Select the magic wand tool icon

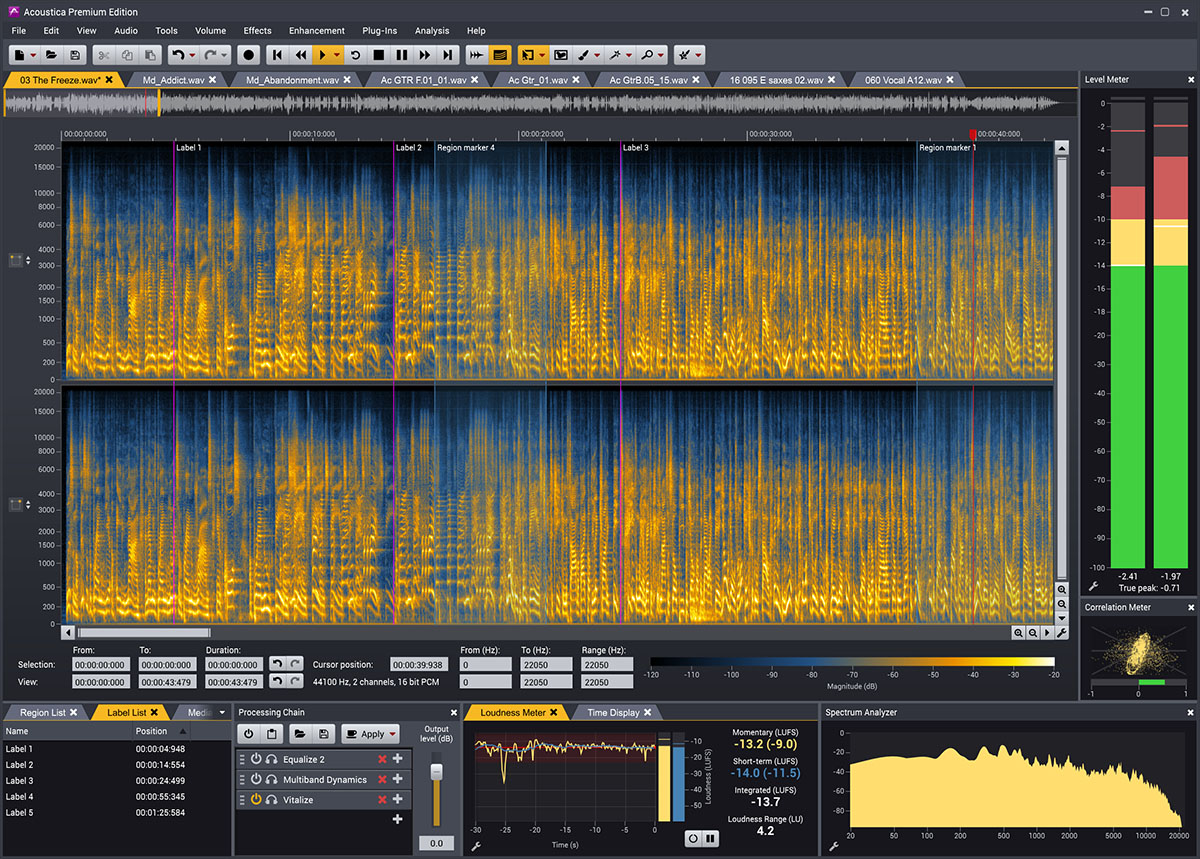point(616,55)
